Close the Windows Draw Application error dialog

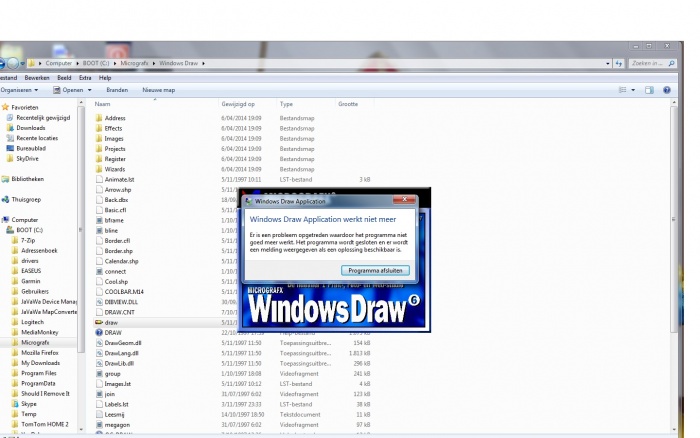click(x=404, y=200)
